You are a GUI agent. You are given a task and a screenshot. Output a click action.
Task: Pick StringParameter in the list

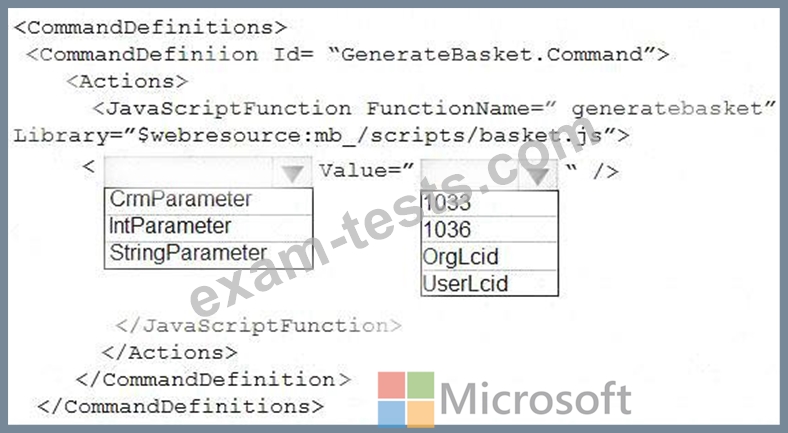(x=187, y=253)
